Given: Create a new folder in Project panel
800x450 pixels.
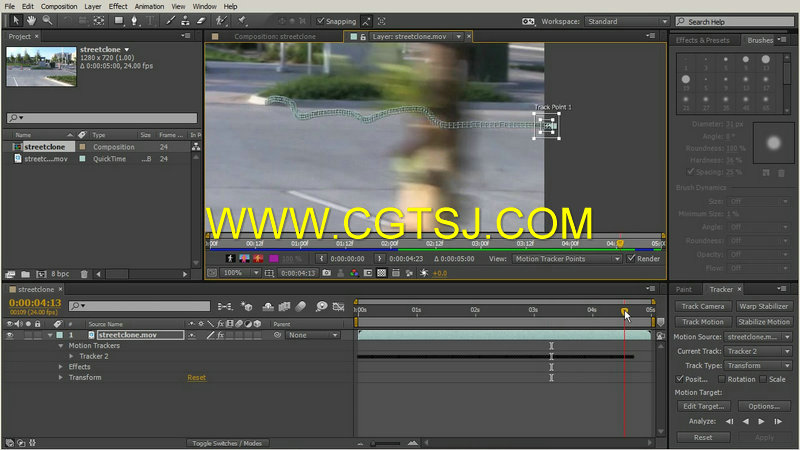Looking at the screenshot, I should pyautogui.click(x=25, y=274).
